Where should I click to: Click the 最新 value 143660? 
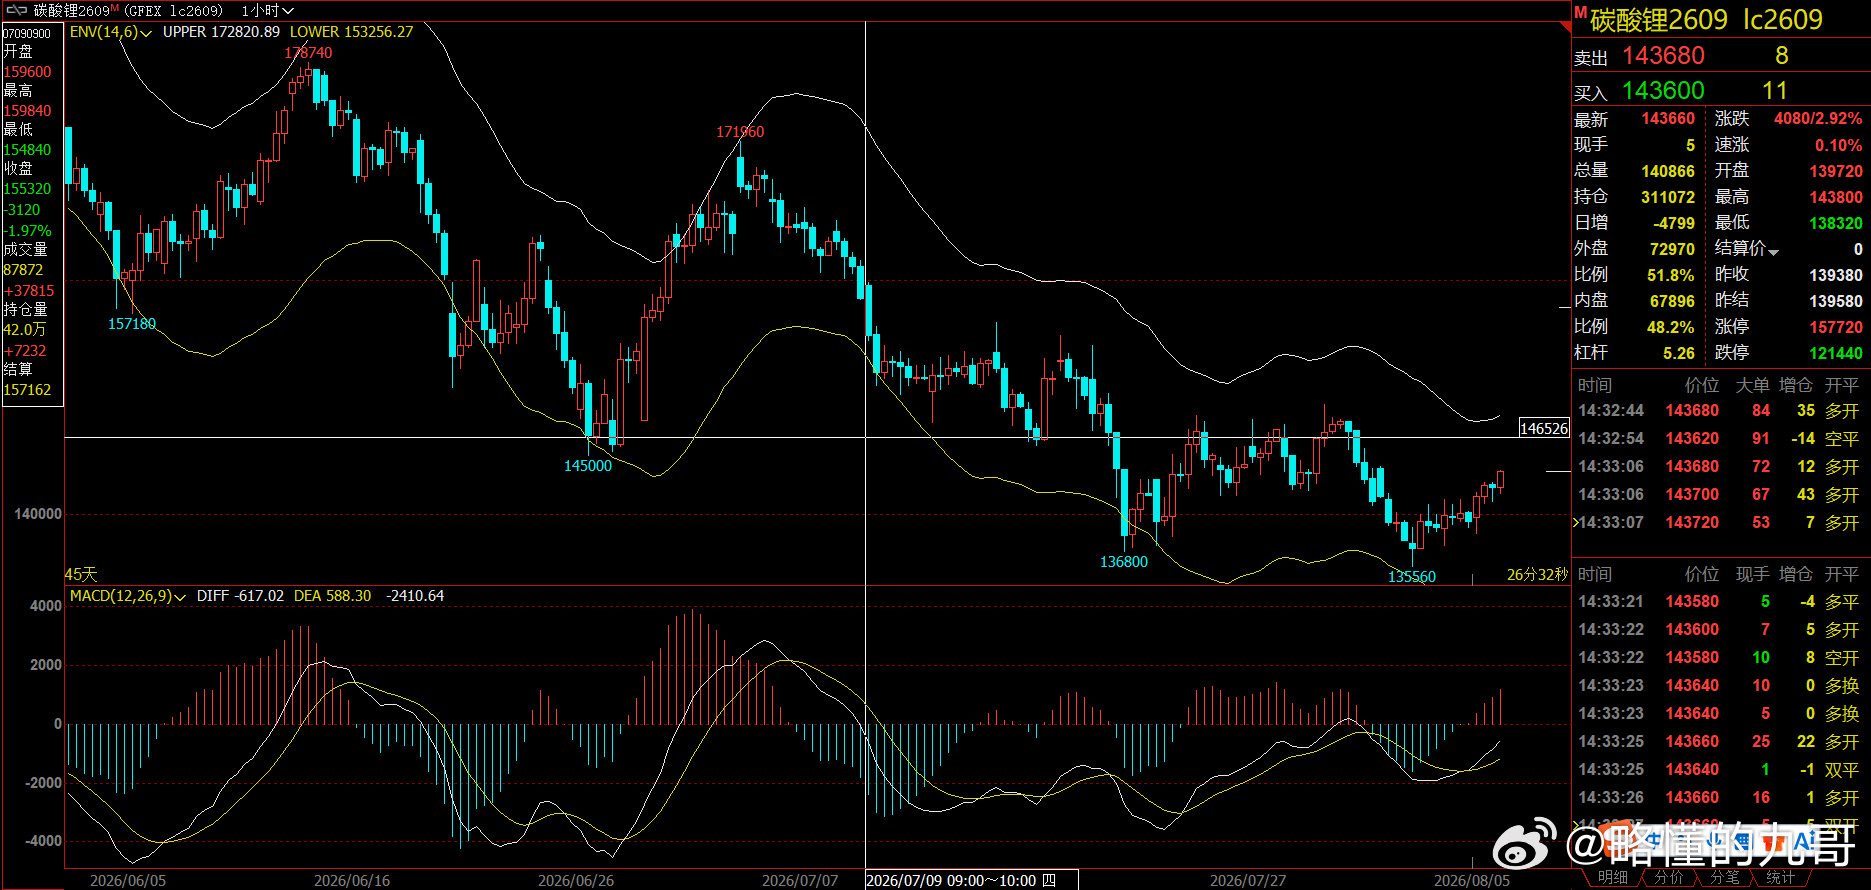(x=1668, y=119)
